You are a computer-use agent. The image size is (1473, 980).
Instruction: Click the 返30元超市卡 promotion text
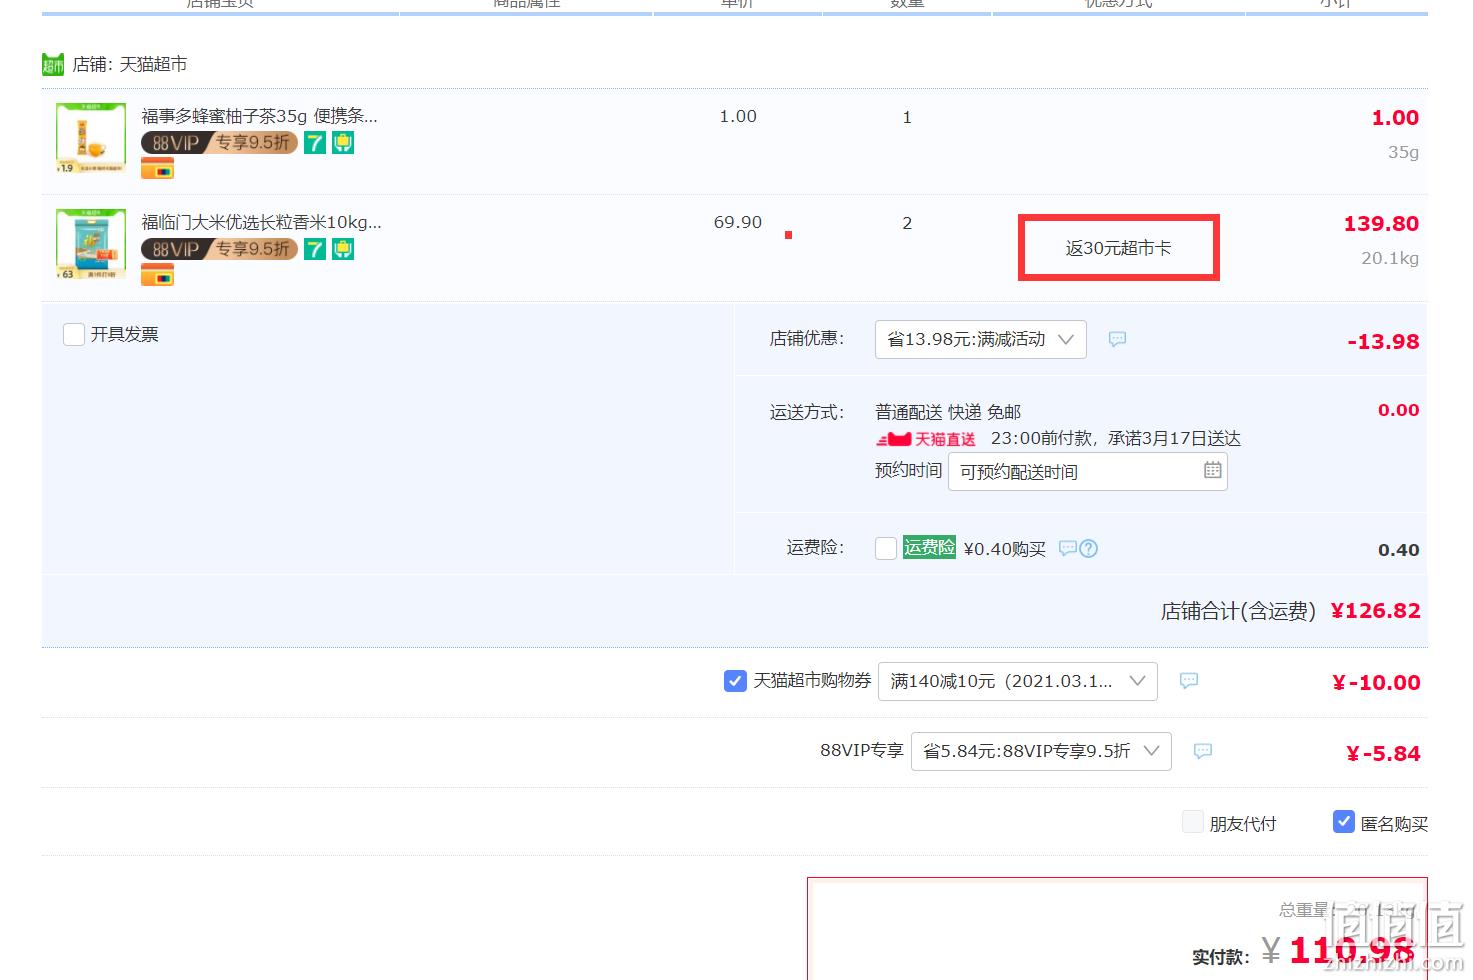(1118, 248)
